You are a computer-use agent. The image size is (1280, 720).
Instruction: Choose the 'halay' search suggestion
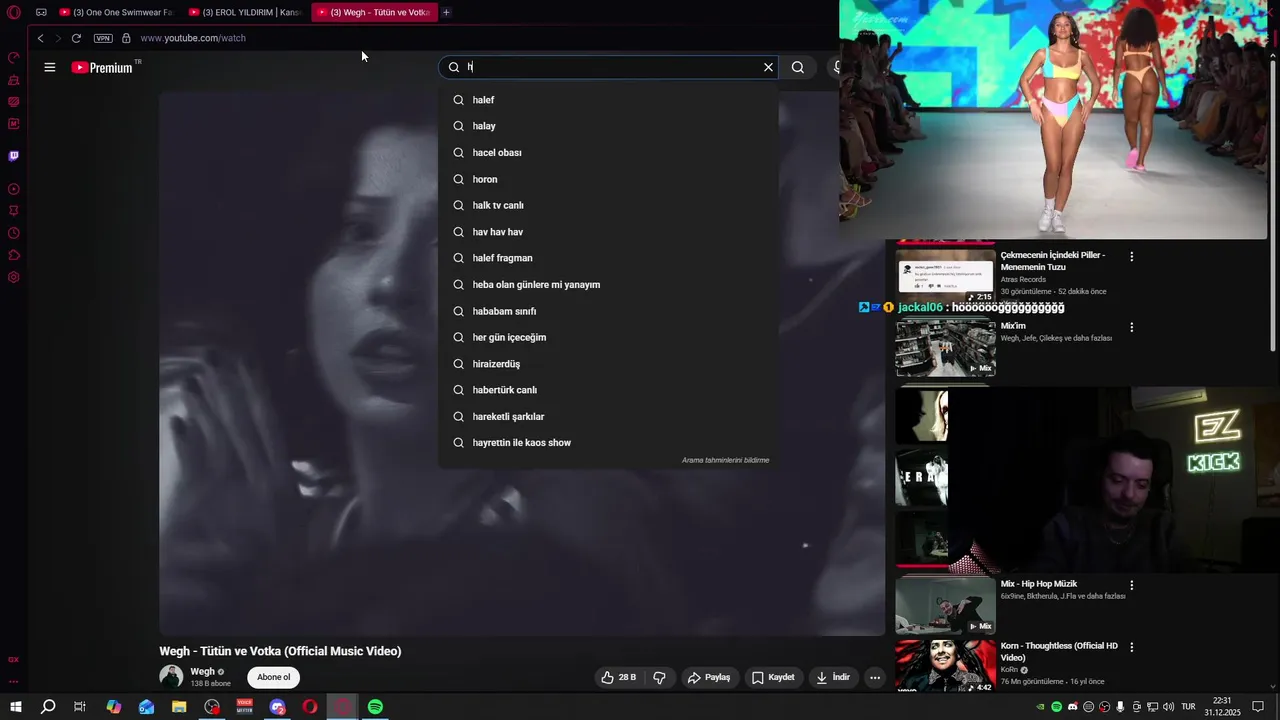click(608, 126)
